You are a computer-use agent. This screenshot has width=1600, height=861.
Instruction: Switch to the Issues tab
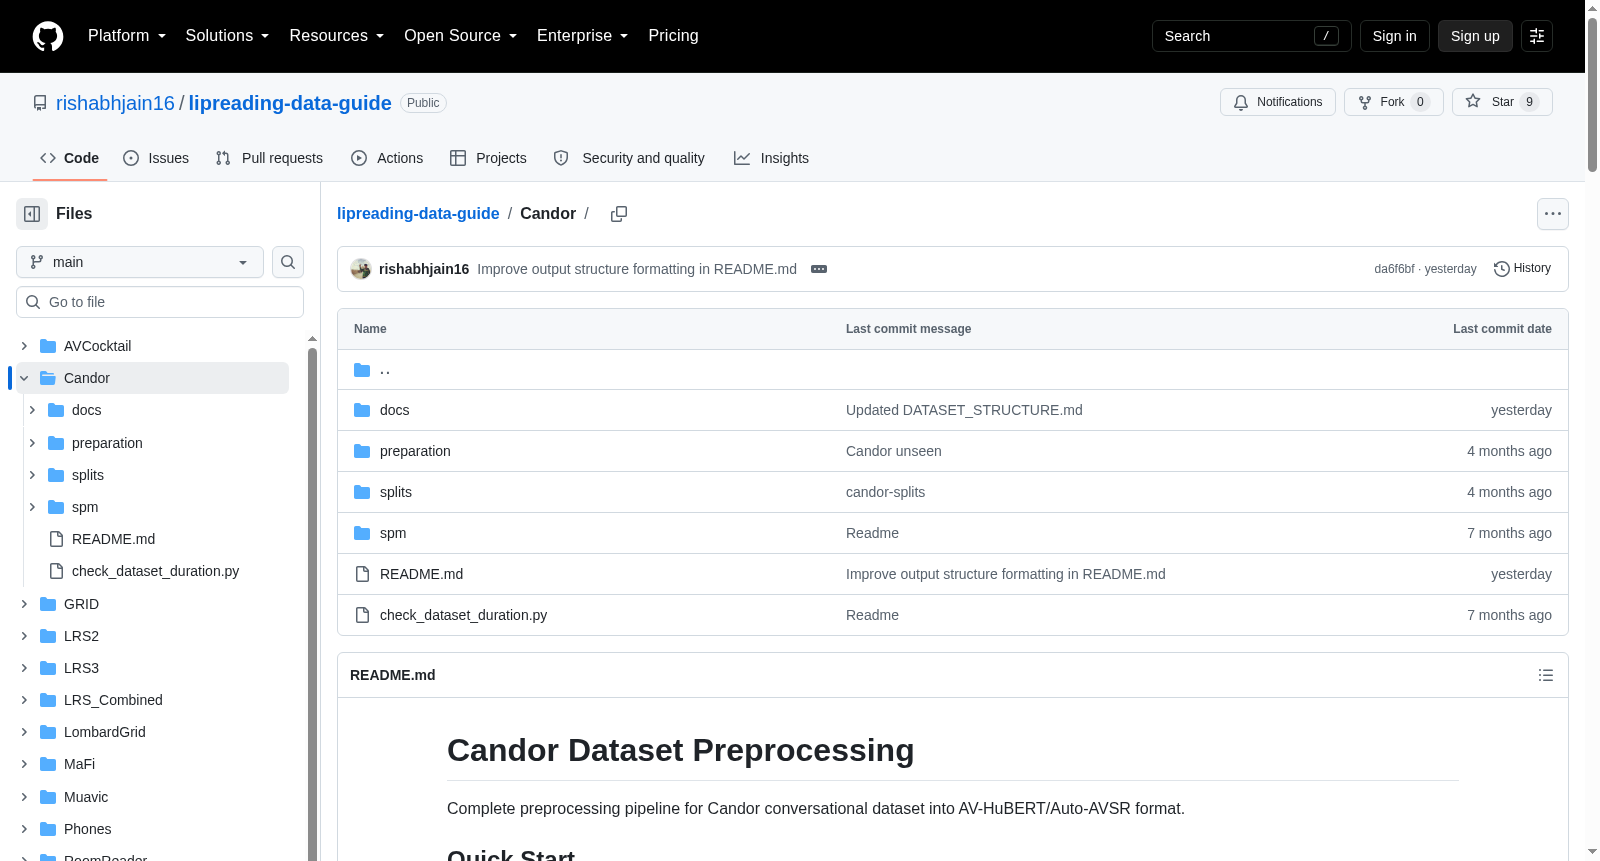(156, 158)
